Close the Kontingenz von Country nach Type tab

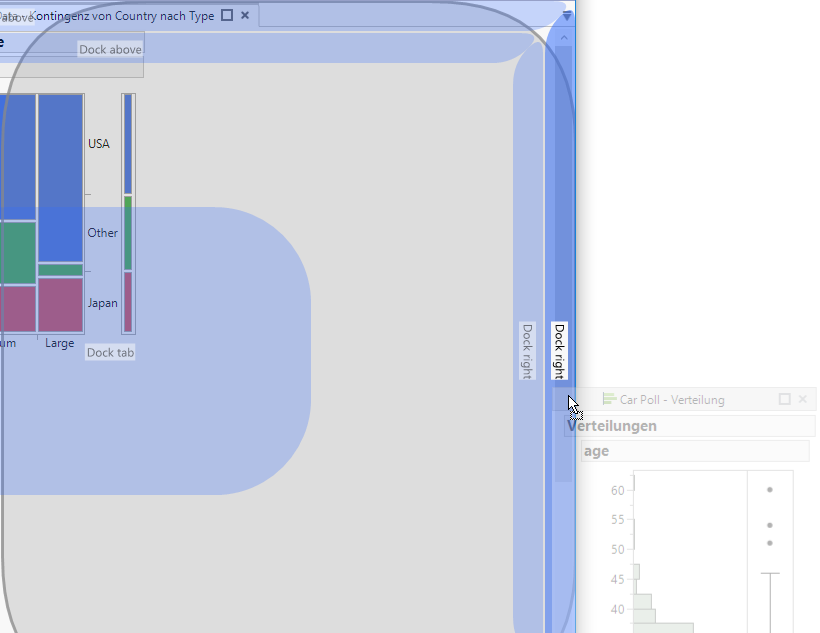pyautogui.click(x=245, y=16)
